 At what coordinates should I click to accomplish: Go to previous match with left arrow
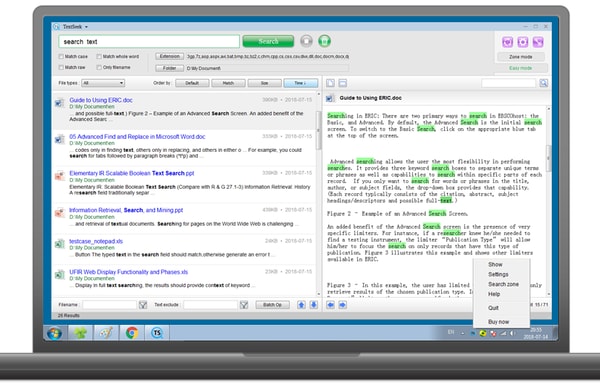331,305
